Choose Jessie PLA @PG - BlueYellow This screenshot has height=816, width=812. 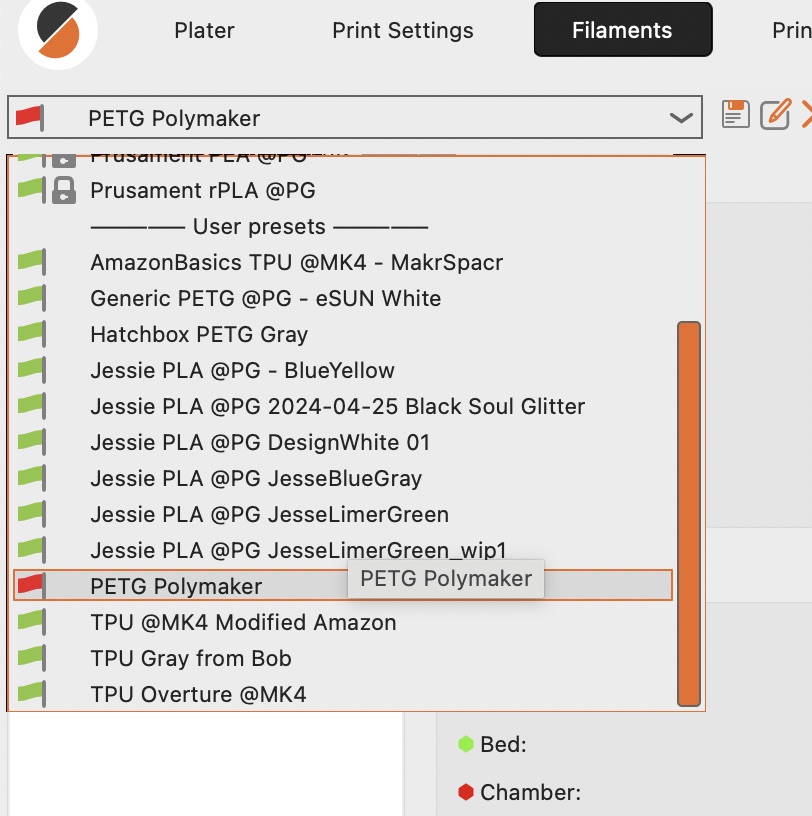coord(242,370)
